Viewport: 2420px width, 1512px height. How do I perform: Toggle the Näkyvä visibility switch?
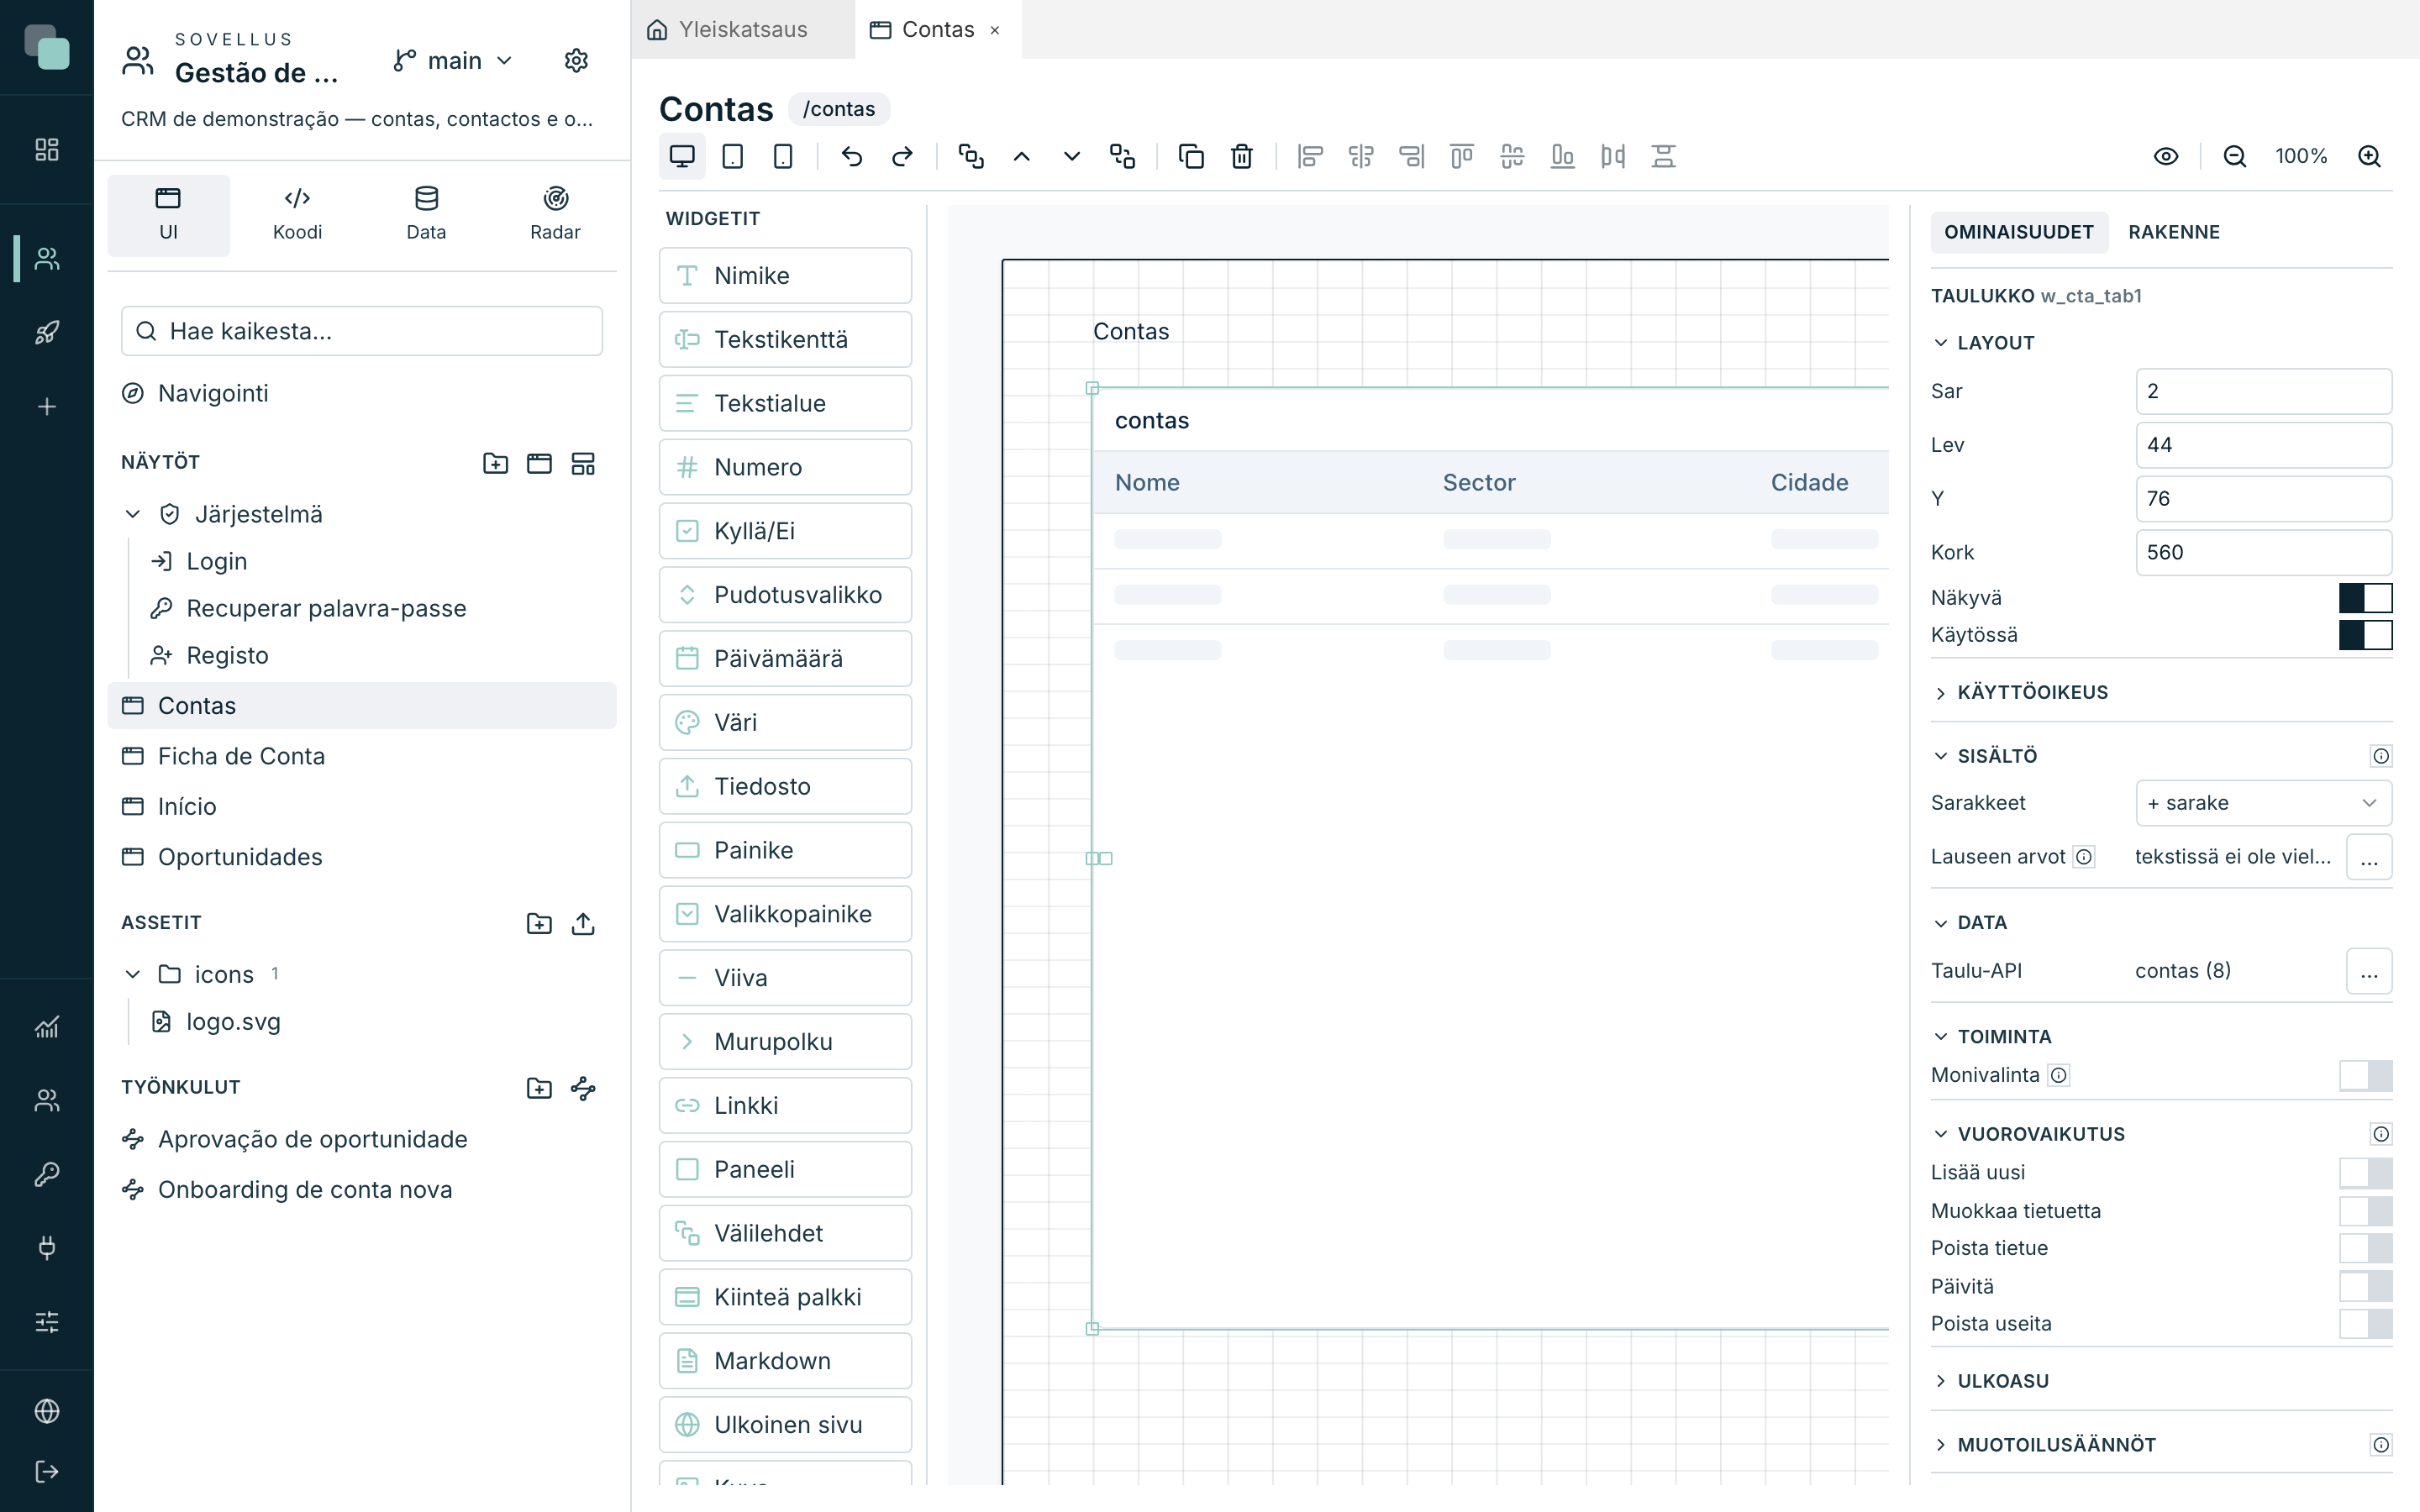click(2365, 598)
